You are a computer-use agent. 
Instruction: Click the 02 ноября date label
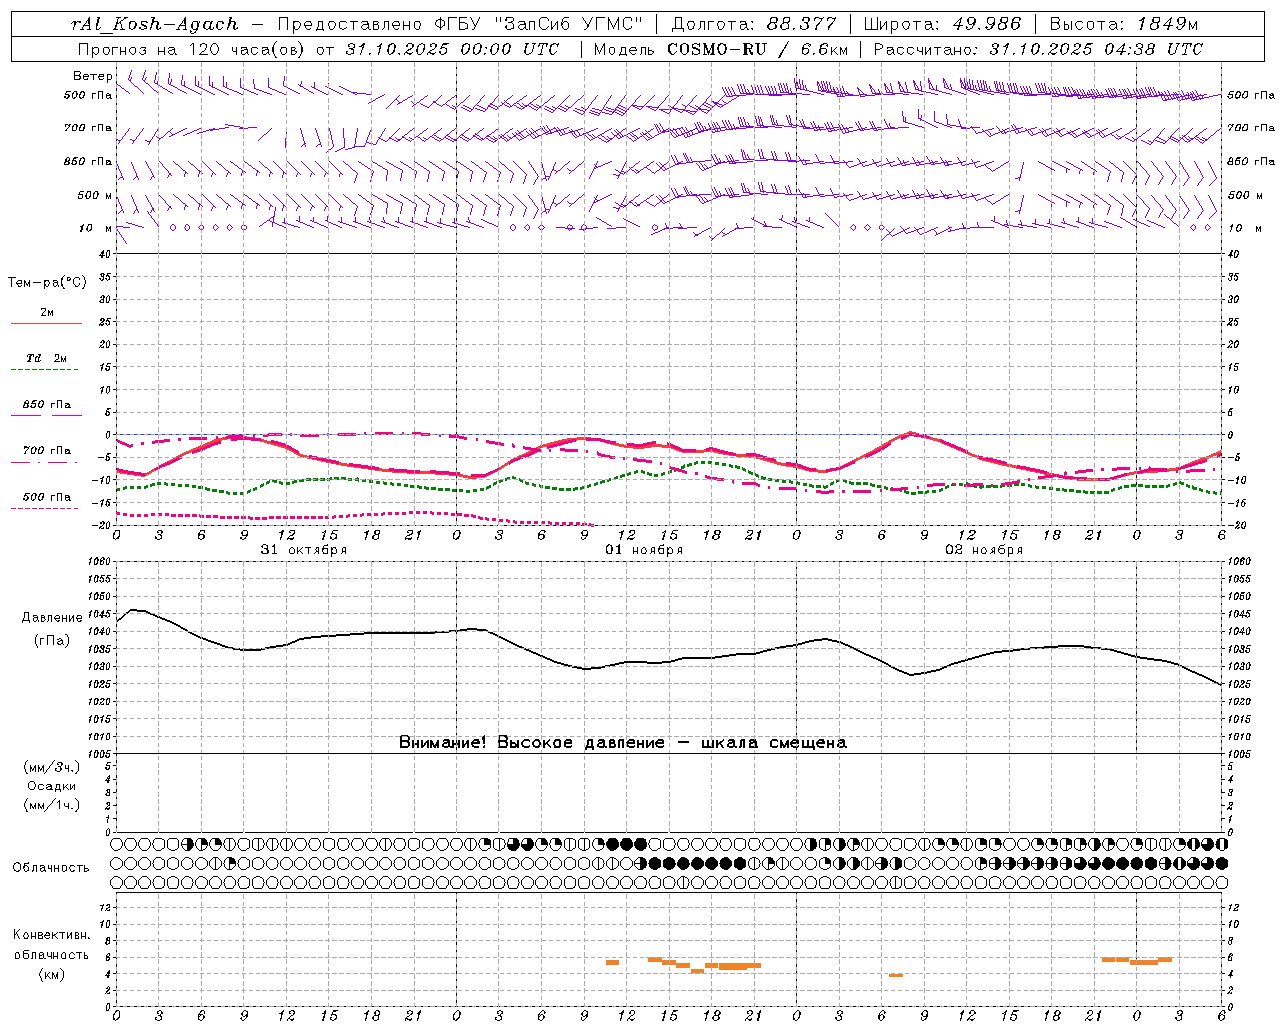[984, 550]
